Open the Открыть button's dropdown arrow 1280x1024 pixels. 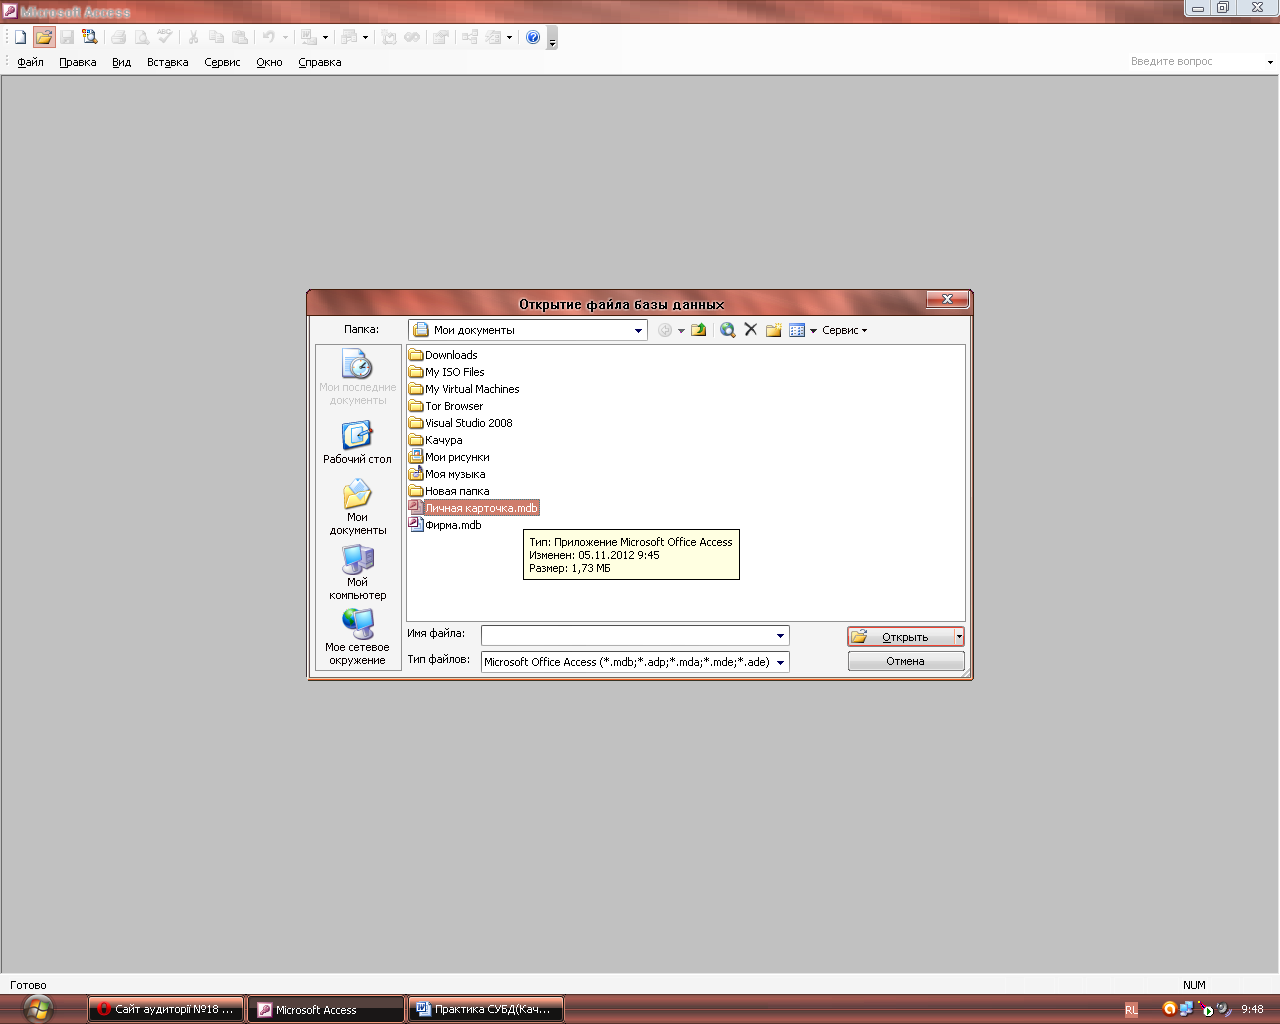pos(959,637)
